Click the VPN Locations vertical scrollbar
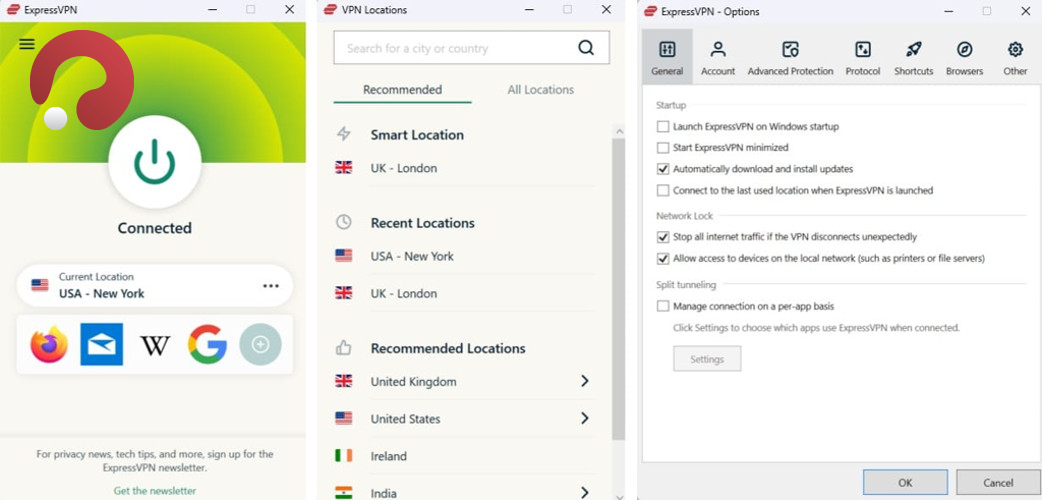Image resolution: width=1042 pixels, height=500 pixels. click(618, 289)
